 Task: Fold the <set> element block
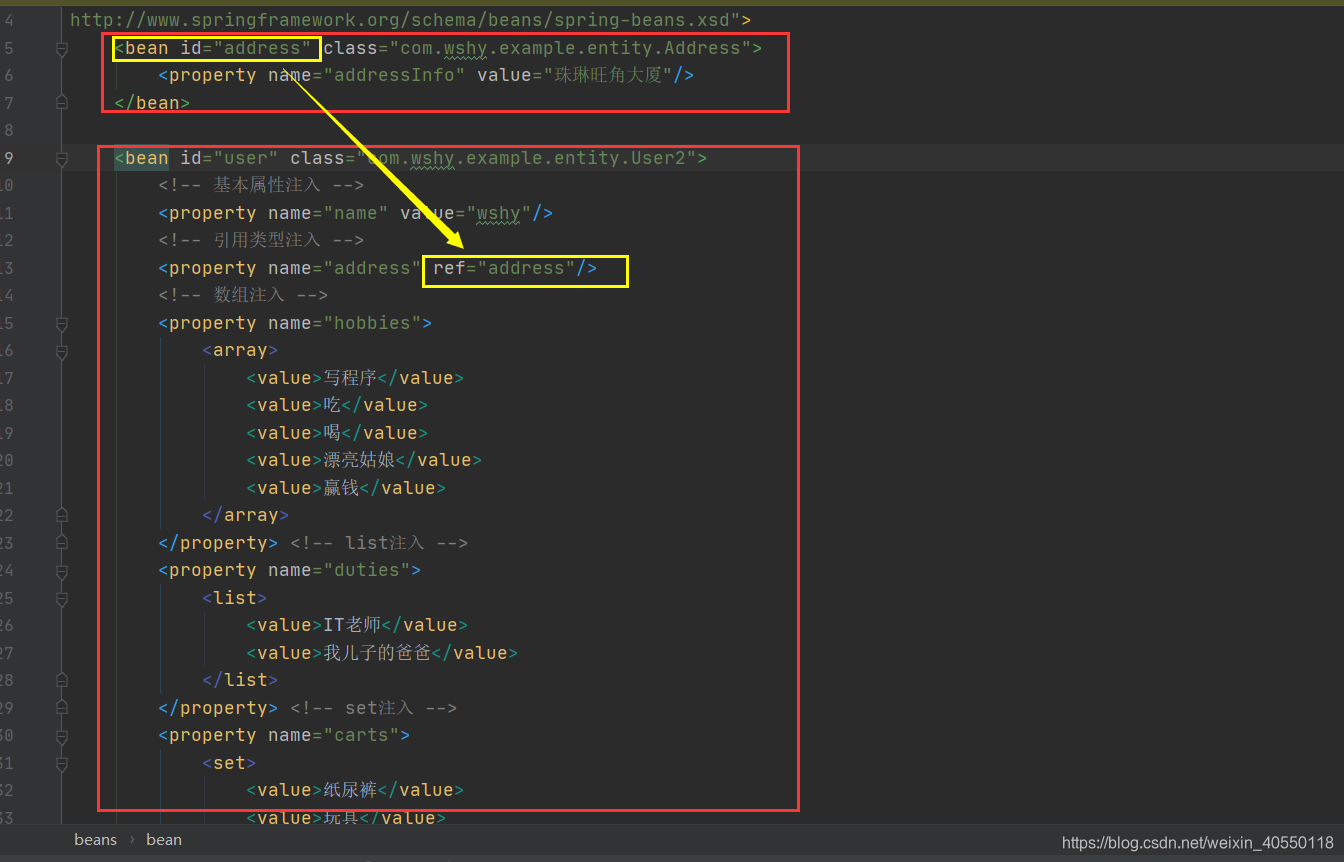[x=62, y=763]
